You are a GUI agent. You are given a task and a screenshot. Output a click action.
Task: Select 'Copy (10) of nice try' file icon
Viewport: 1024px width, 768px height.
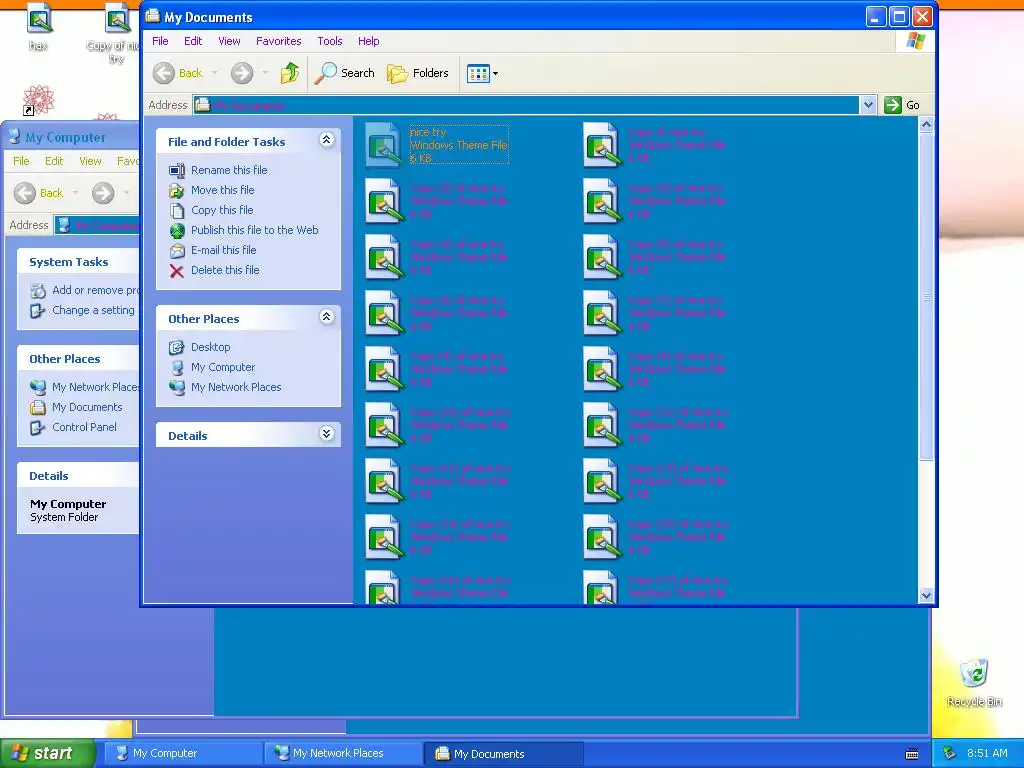[383, 425]
